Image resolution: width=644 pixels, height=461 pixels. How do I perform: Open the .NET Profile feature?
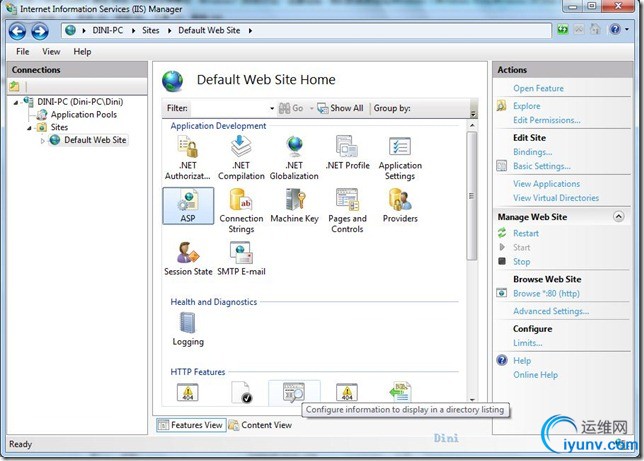347,153
